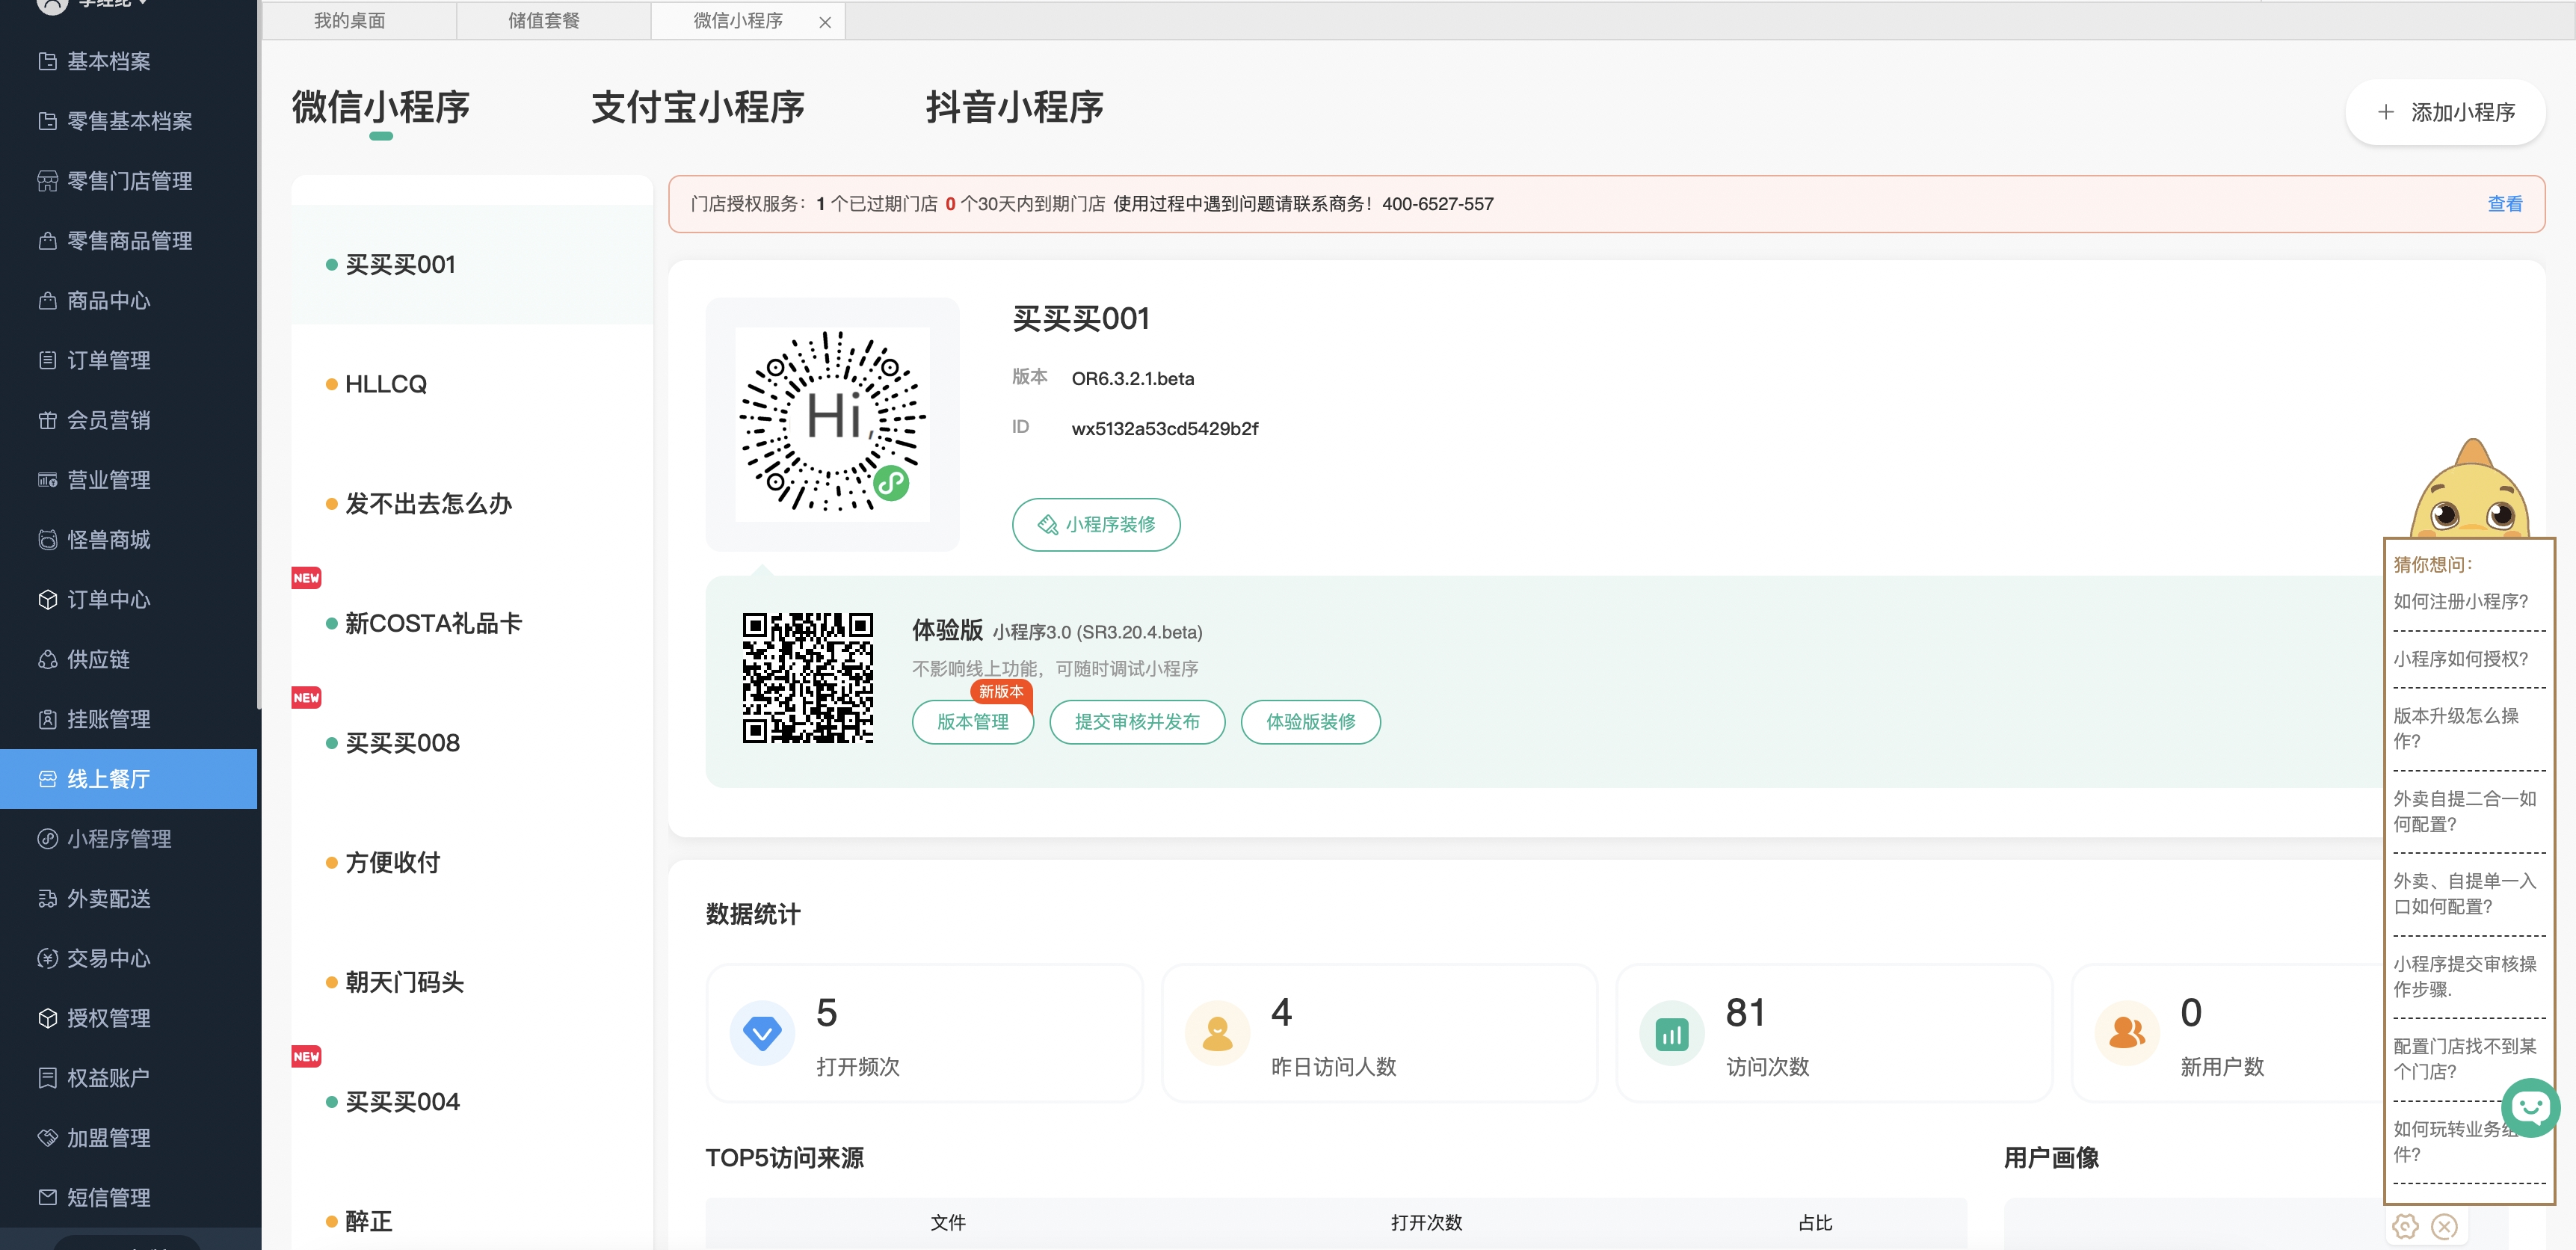This screenshot has width=2576, height=1250.
Task: Click the 添加小程序 button
Action: (x=2445, y=112)
